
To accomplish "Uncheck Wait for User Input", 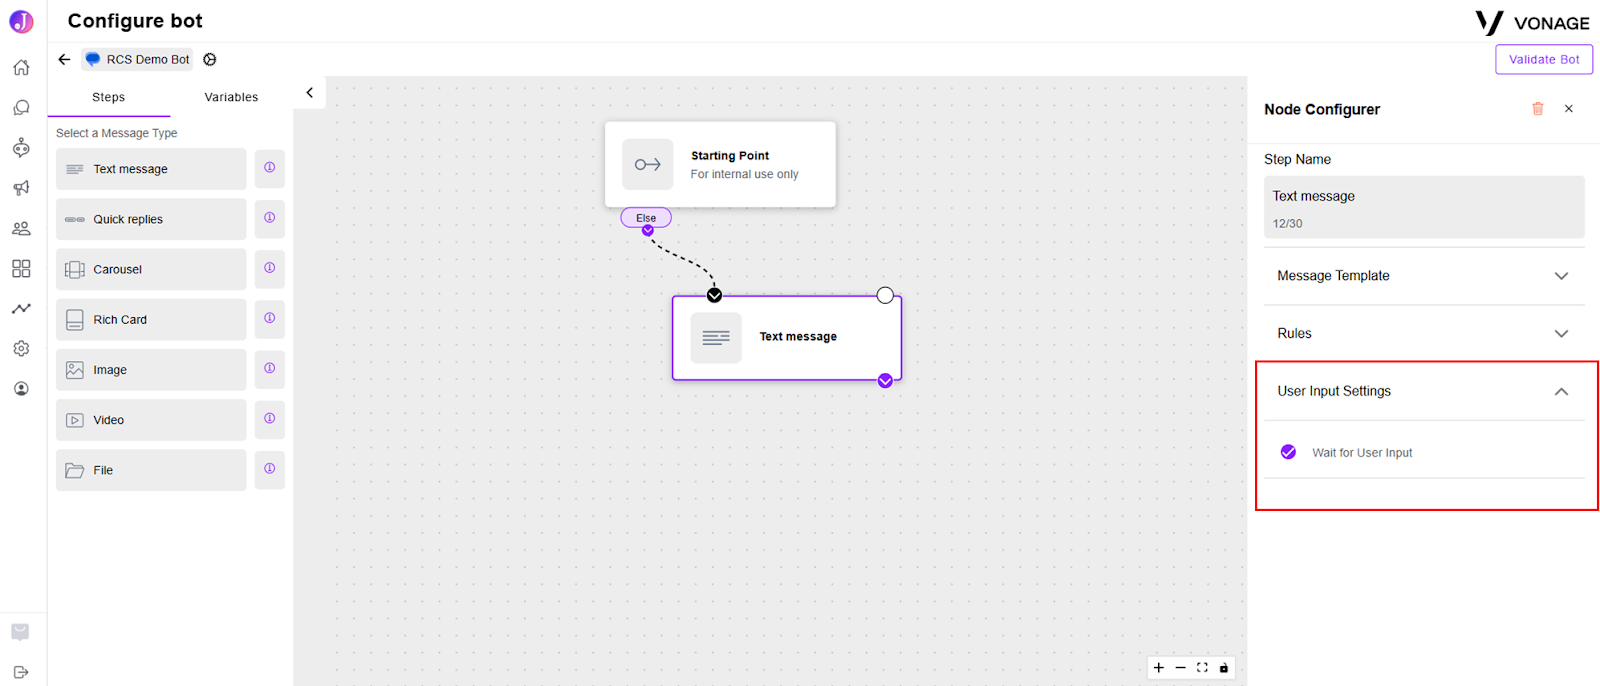I will (1289, 452).
